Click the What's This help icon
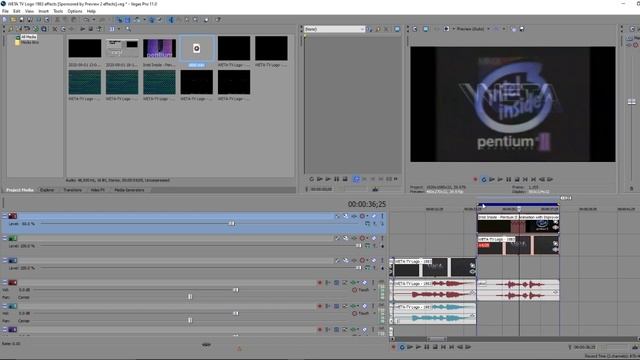 click(218, 20)
